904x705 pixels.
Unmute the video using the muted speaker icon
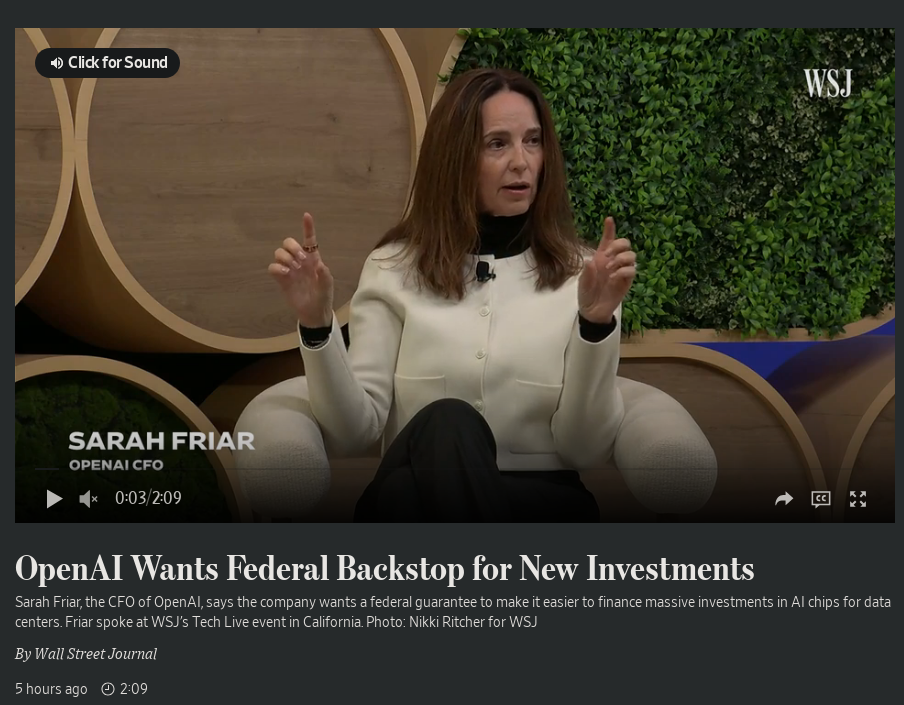pyautogui.click(x=88, y=499)
